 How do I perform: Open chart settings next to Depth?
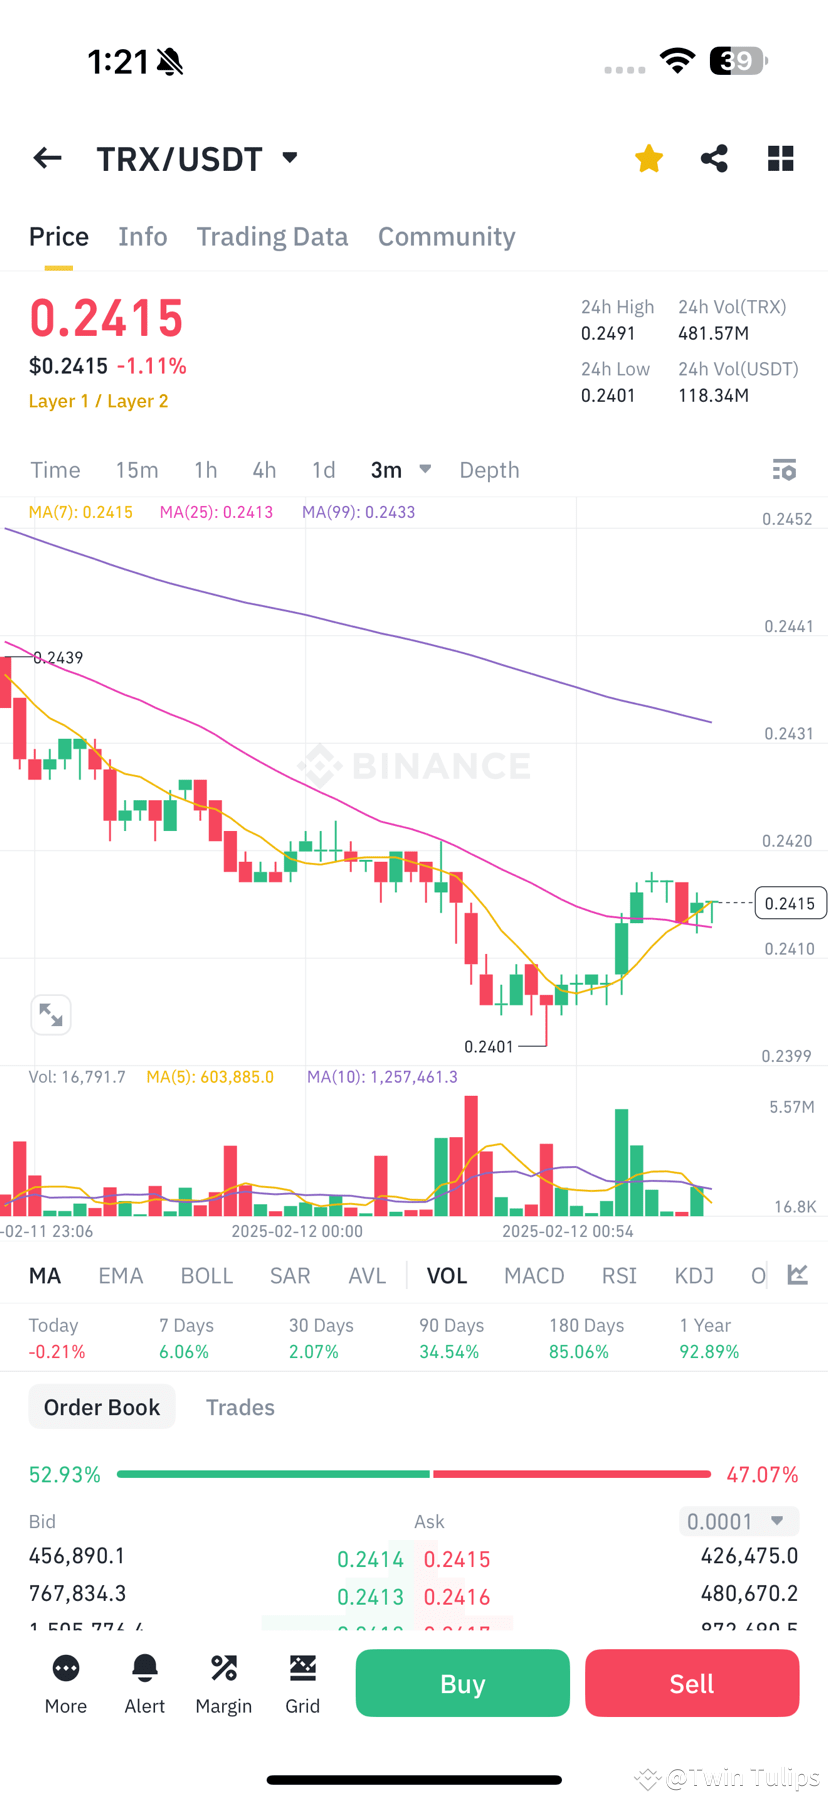[785, 469]
